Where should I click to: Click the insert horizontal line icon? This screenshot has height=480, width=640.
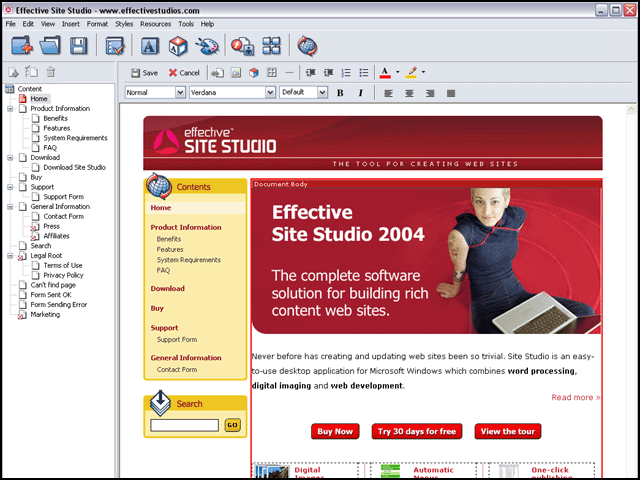coord(289,73)
